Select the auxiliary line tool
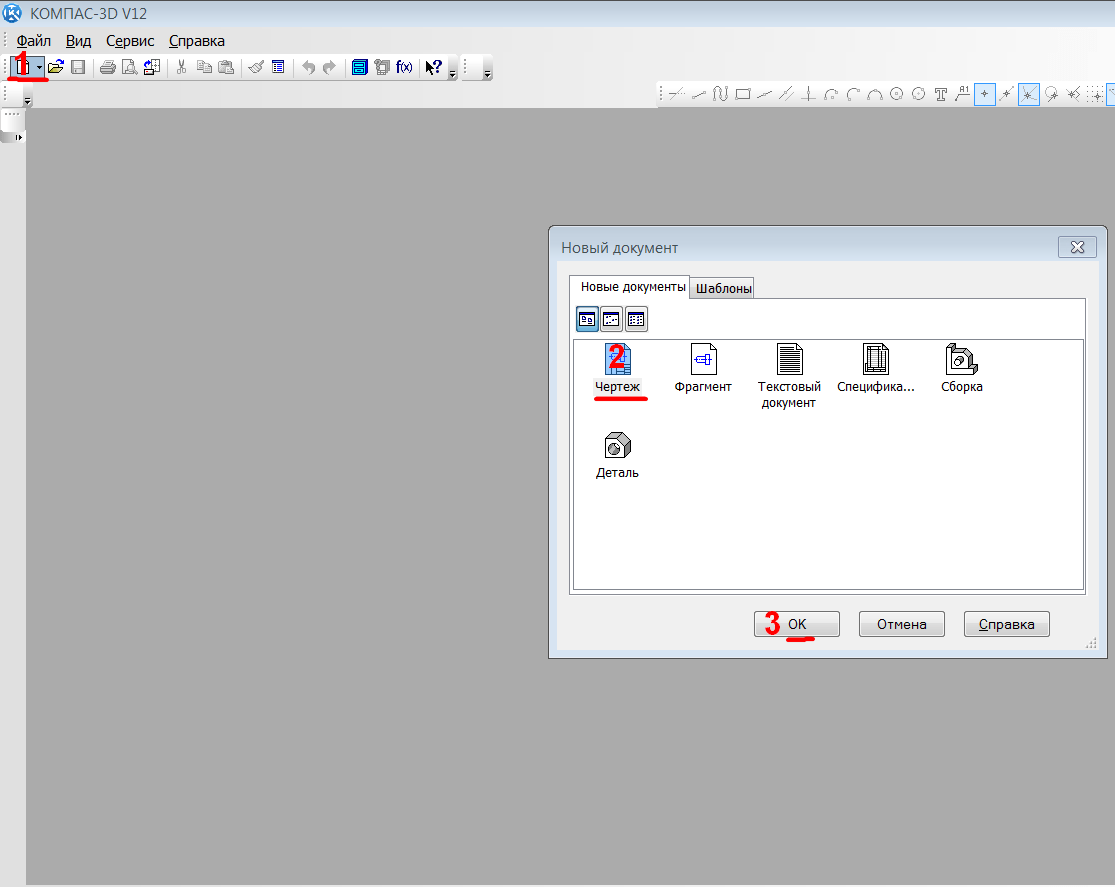Image resolution: width=1115 pixels, height=887 pixels. point(677,94)
